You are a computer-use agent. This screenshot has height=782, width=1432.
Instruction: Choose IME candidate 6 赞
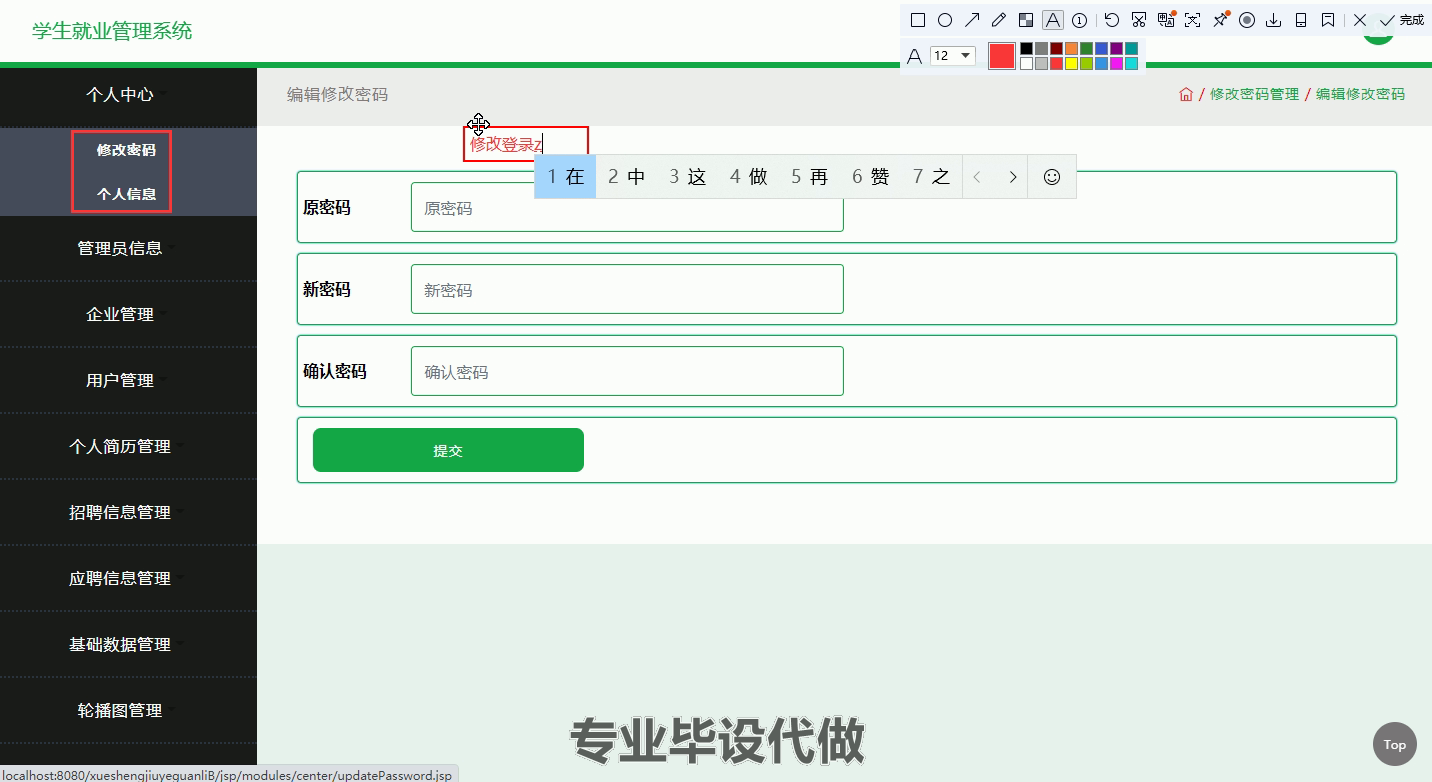click(x=871, y=177)
